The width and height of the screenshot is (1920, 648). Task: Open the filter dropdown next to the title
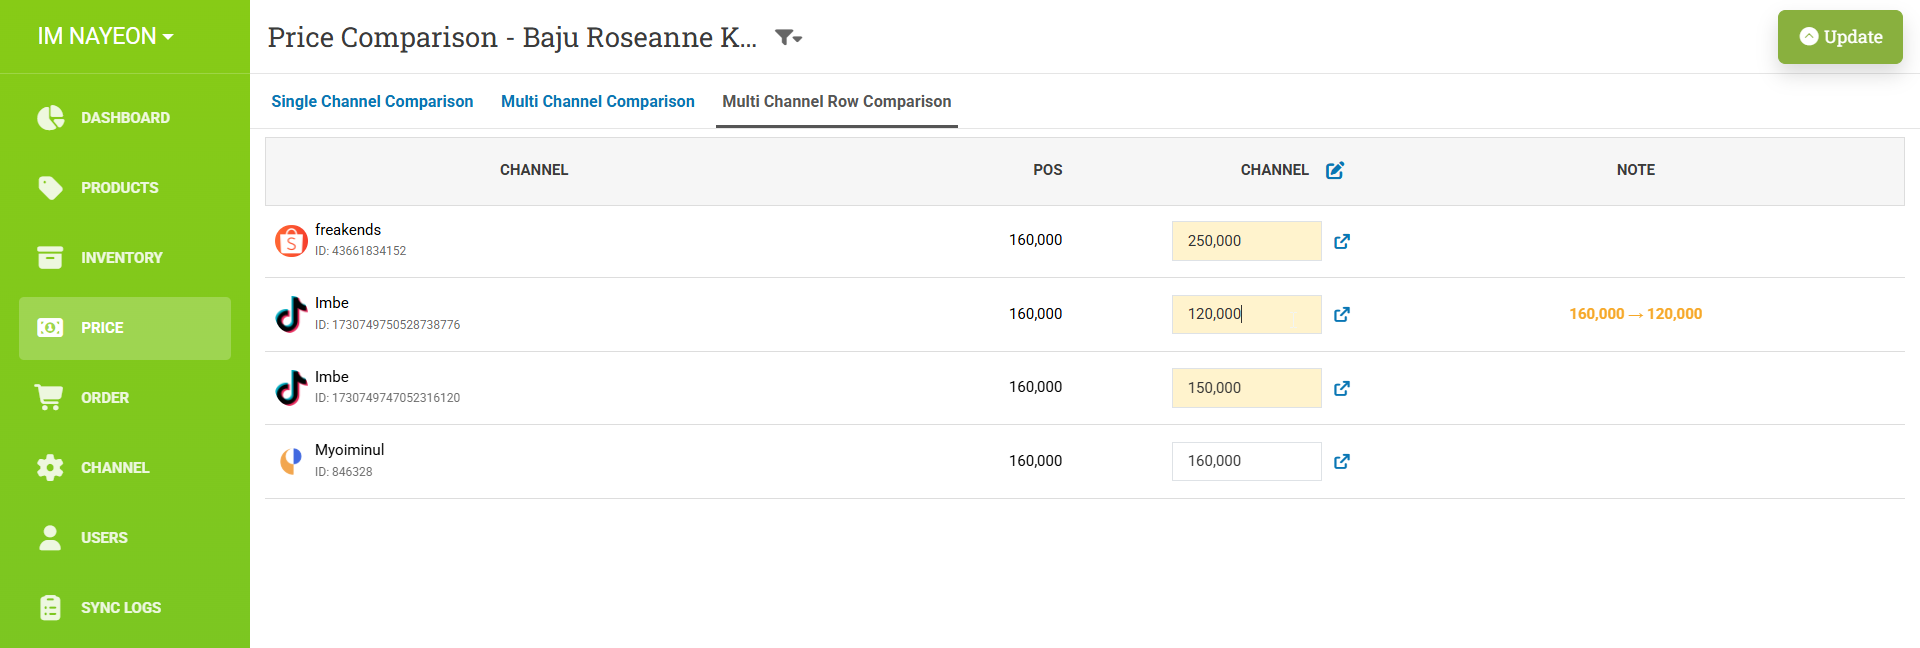tap(788, 37)
